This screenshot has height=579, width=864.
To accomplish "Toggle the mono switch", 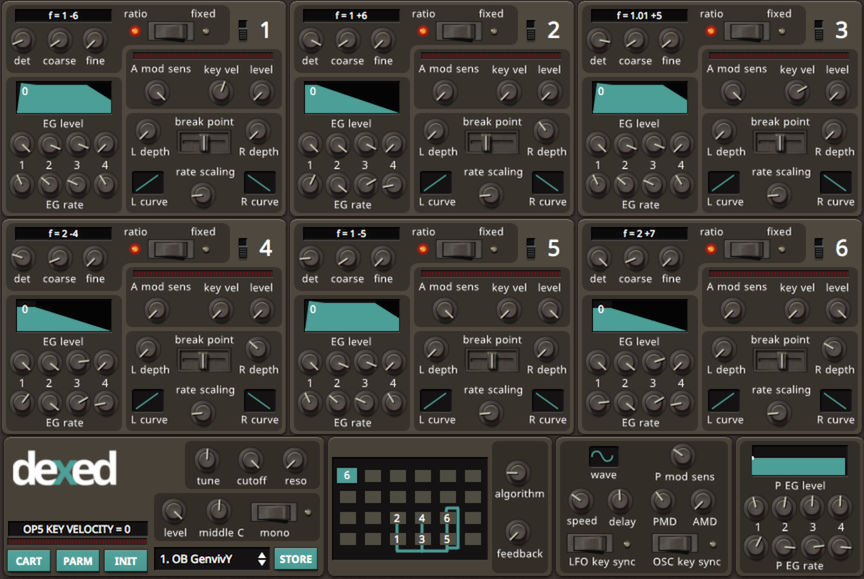I will 274,512.
